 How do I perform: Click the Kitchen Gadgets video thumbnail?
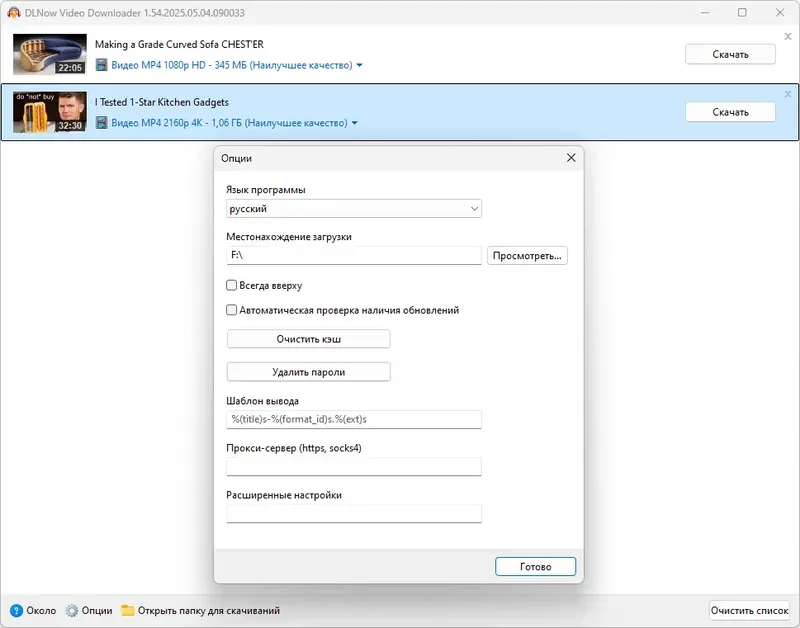click(x=49, y=112)
